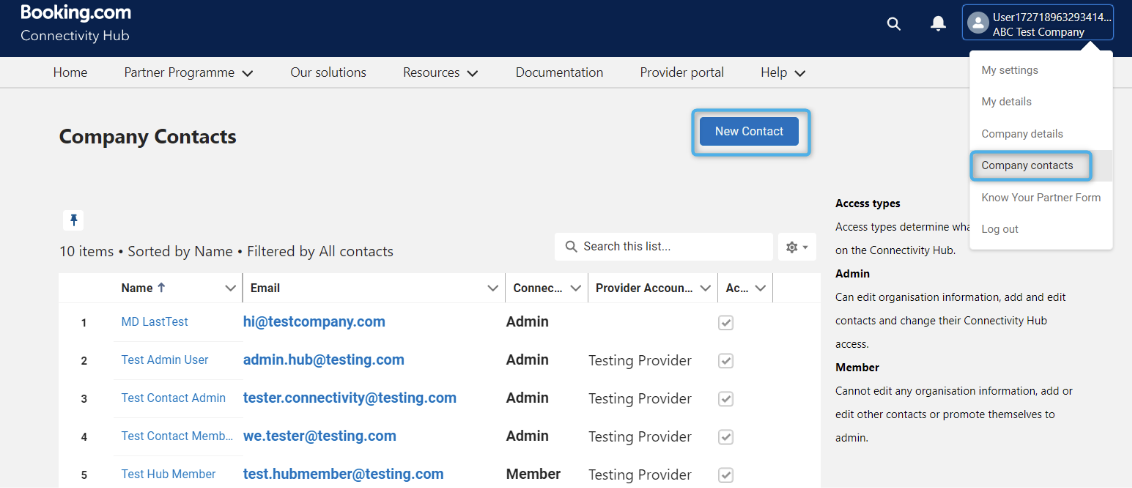Click into Search this list field

tap(670, 247)
